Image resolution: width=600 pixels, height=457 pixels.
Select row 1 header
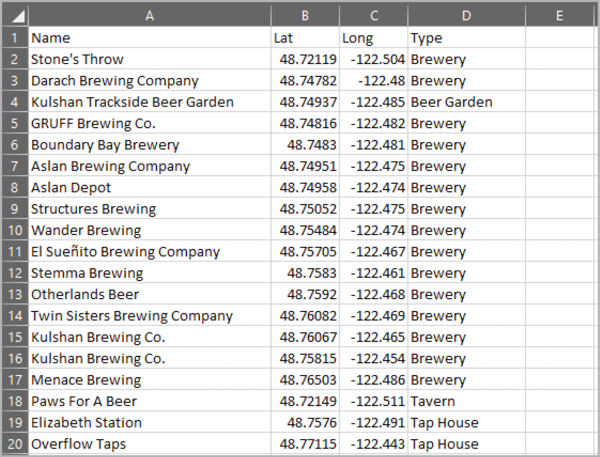[15, 38]
